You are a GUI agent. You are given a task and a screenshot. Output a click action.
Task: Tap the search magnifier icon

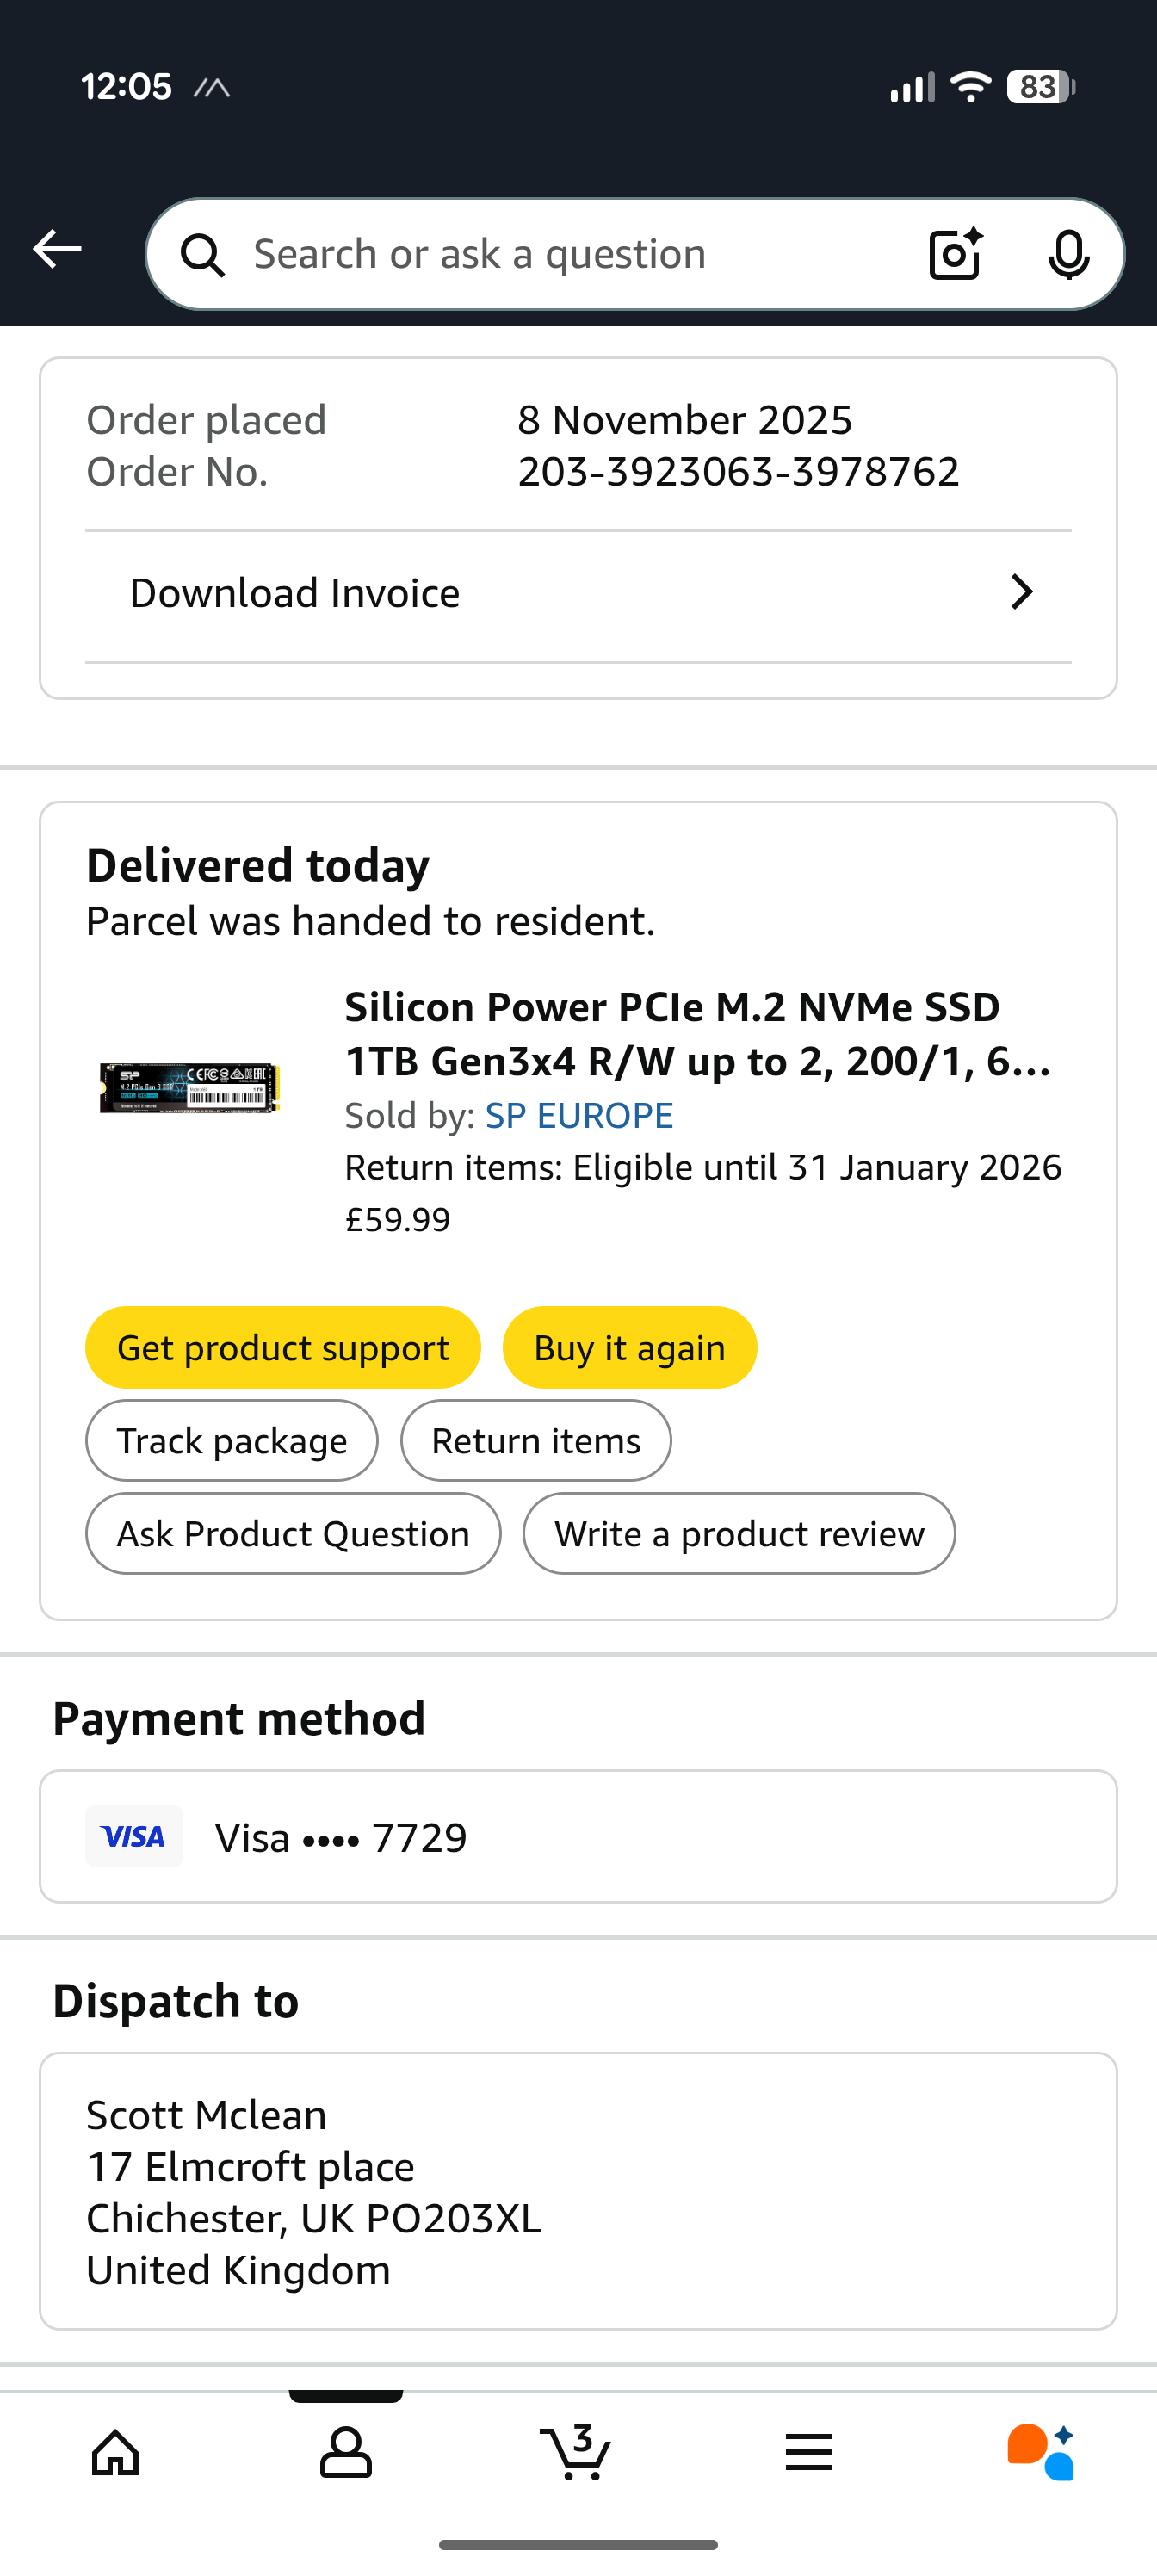[203, 255]
